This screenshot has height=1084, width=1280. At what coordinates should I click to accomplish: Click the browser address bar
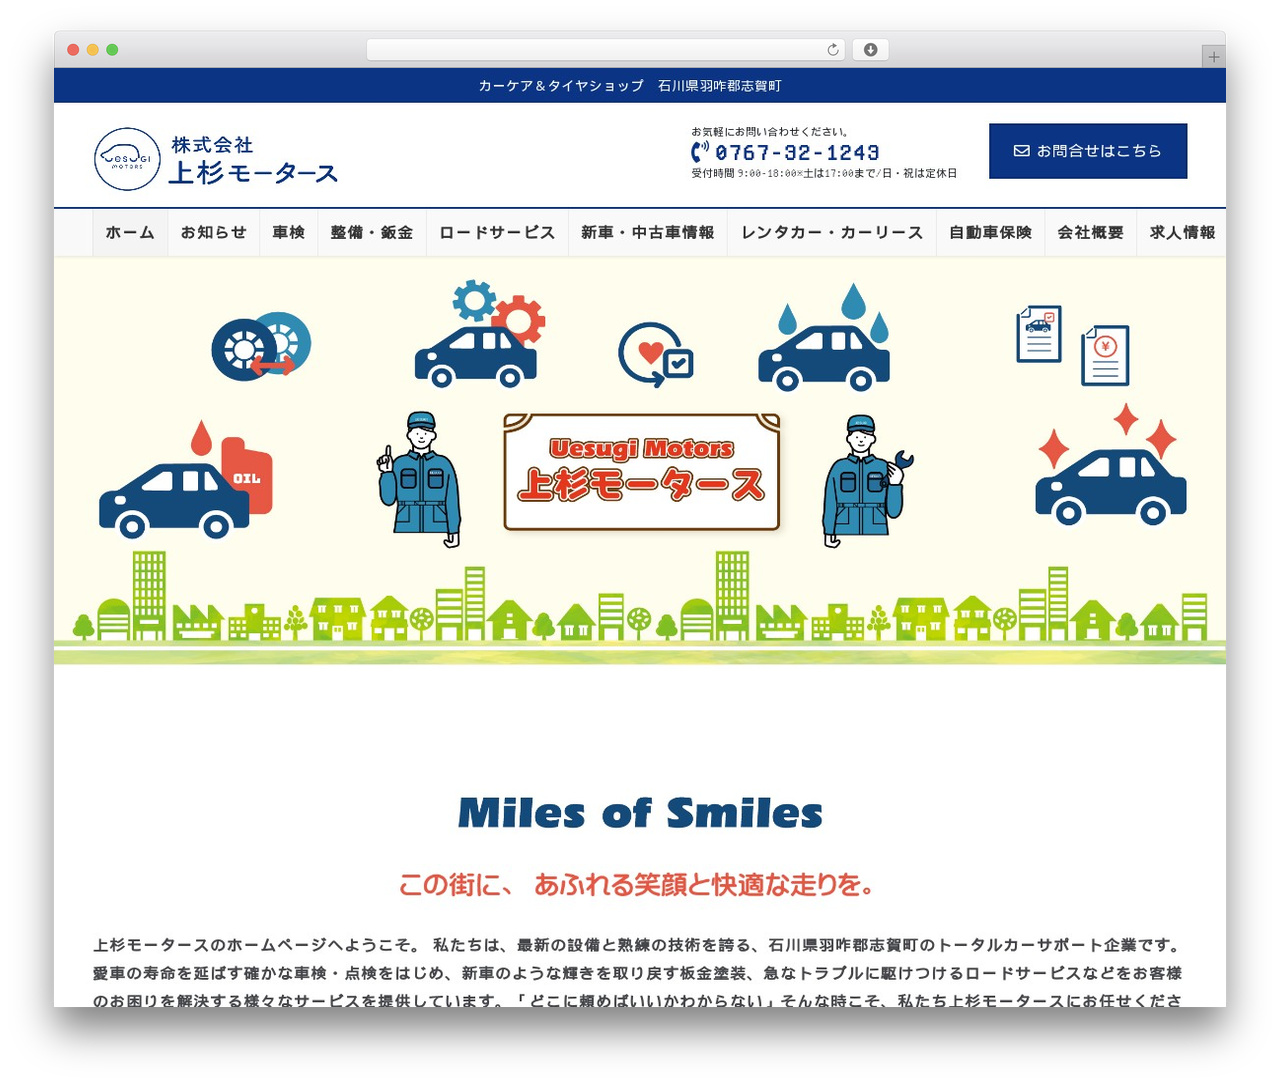pos(606,50)
